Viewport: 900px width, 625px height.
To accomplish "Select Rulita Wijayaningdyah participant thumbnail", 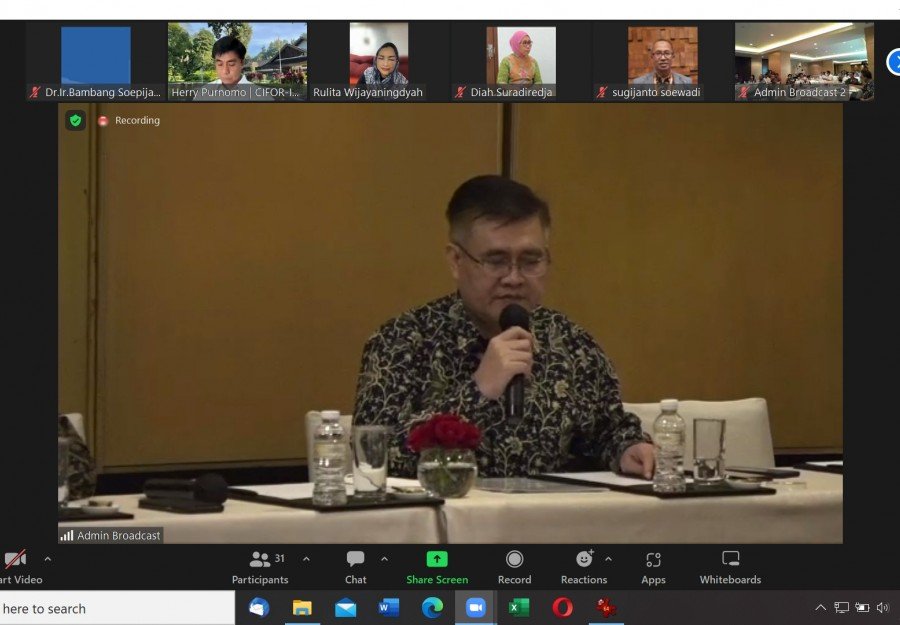I will [x=379, y=61].
